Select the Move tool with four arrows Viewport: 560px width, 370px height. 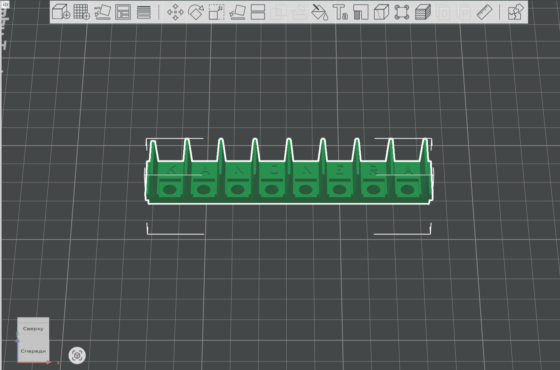[175, 12]
